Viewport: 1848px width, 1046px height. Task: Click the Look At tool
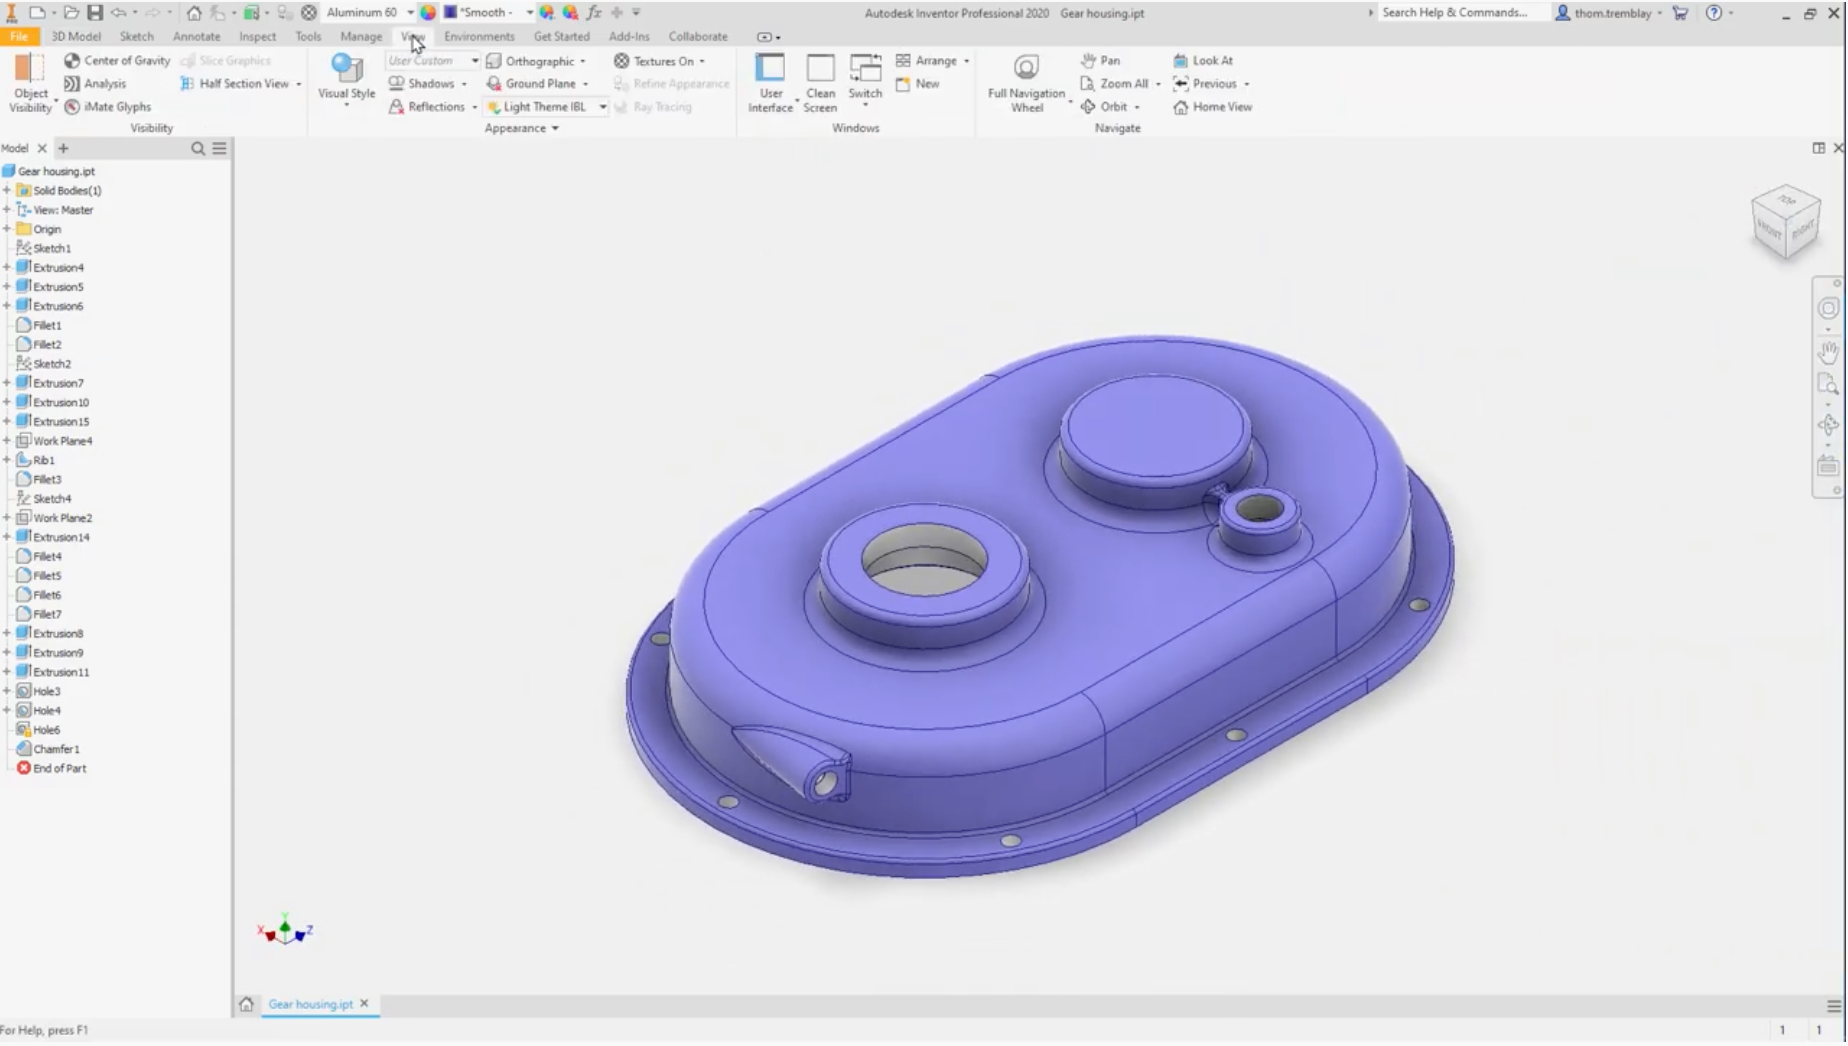click(1203, 60)
